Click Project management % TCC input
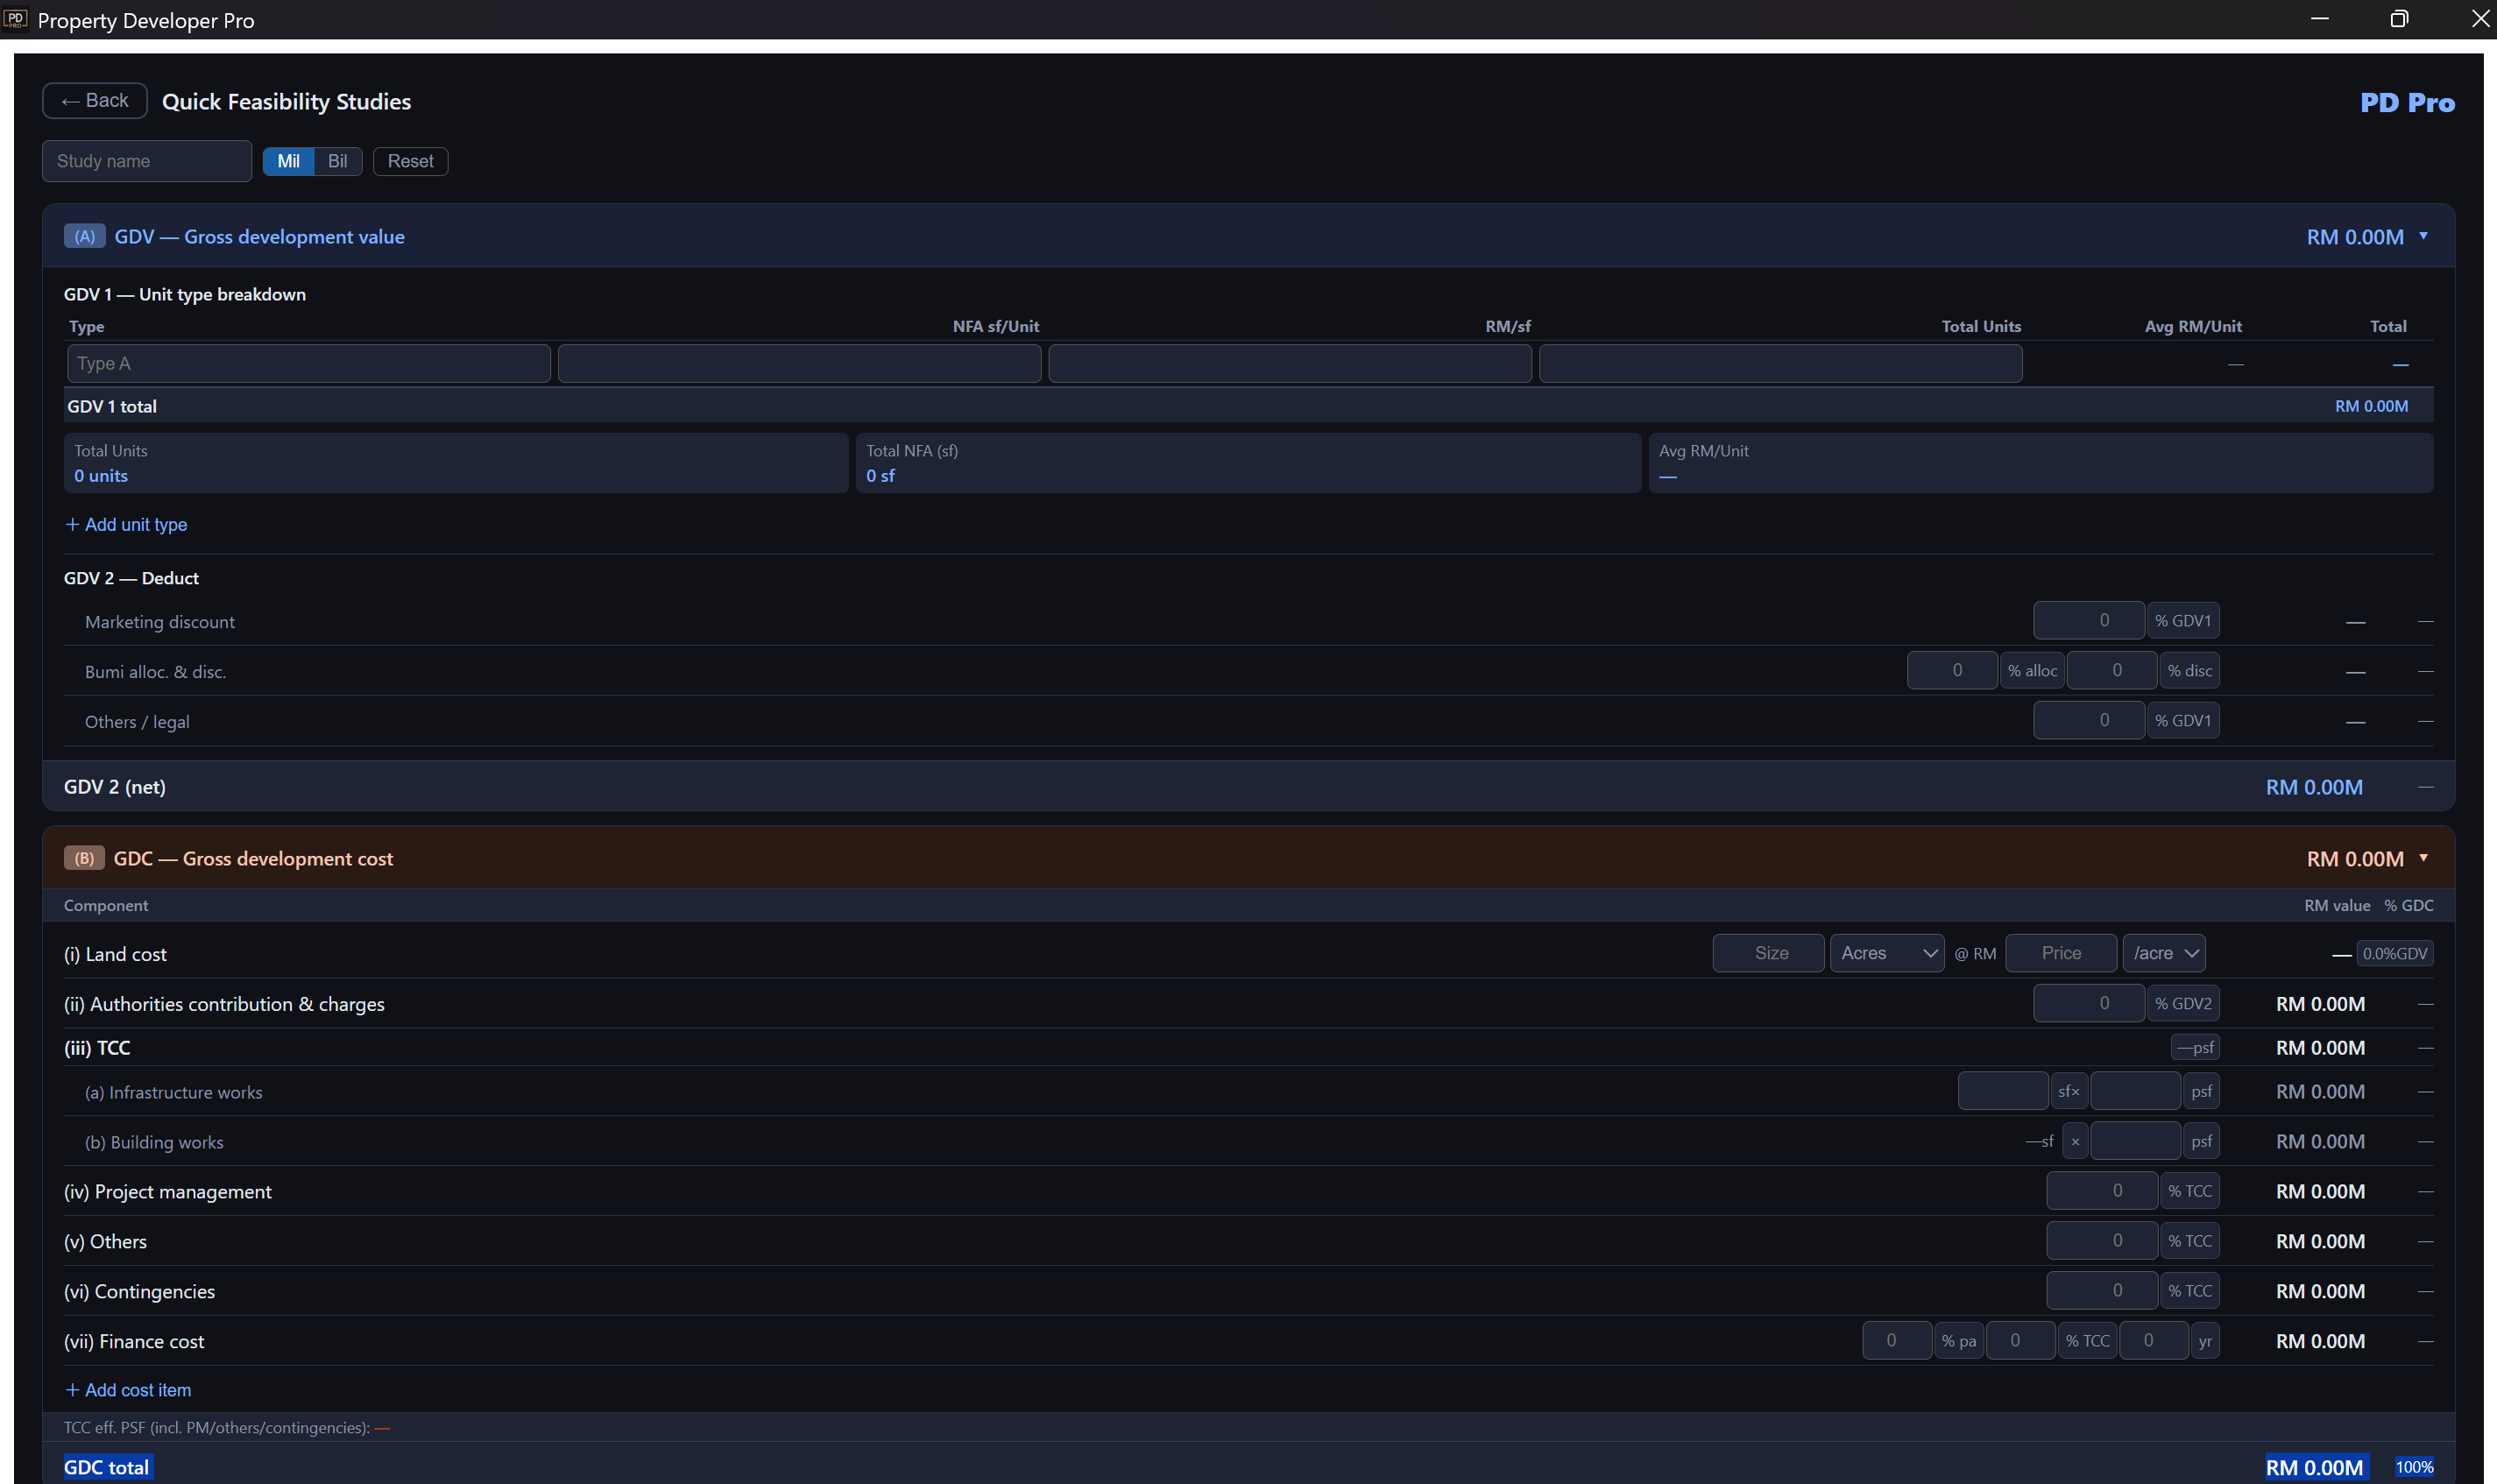This screenshot has height=1484, width=2497. 2102,1191
